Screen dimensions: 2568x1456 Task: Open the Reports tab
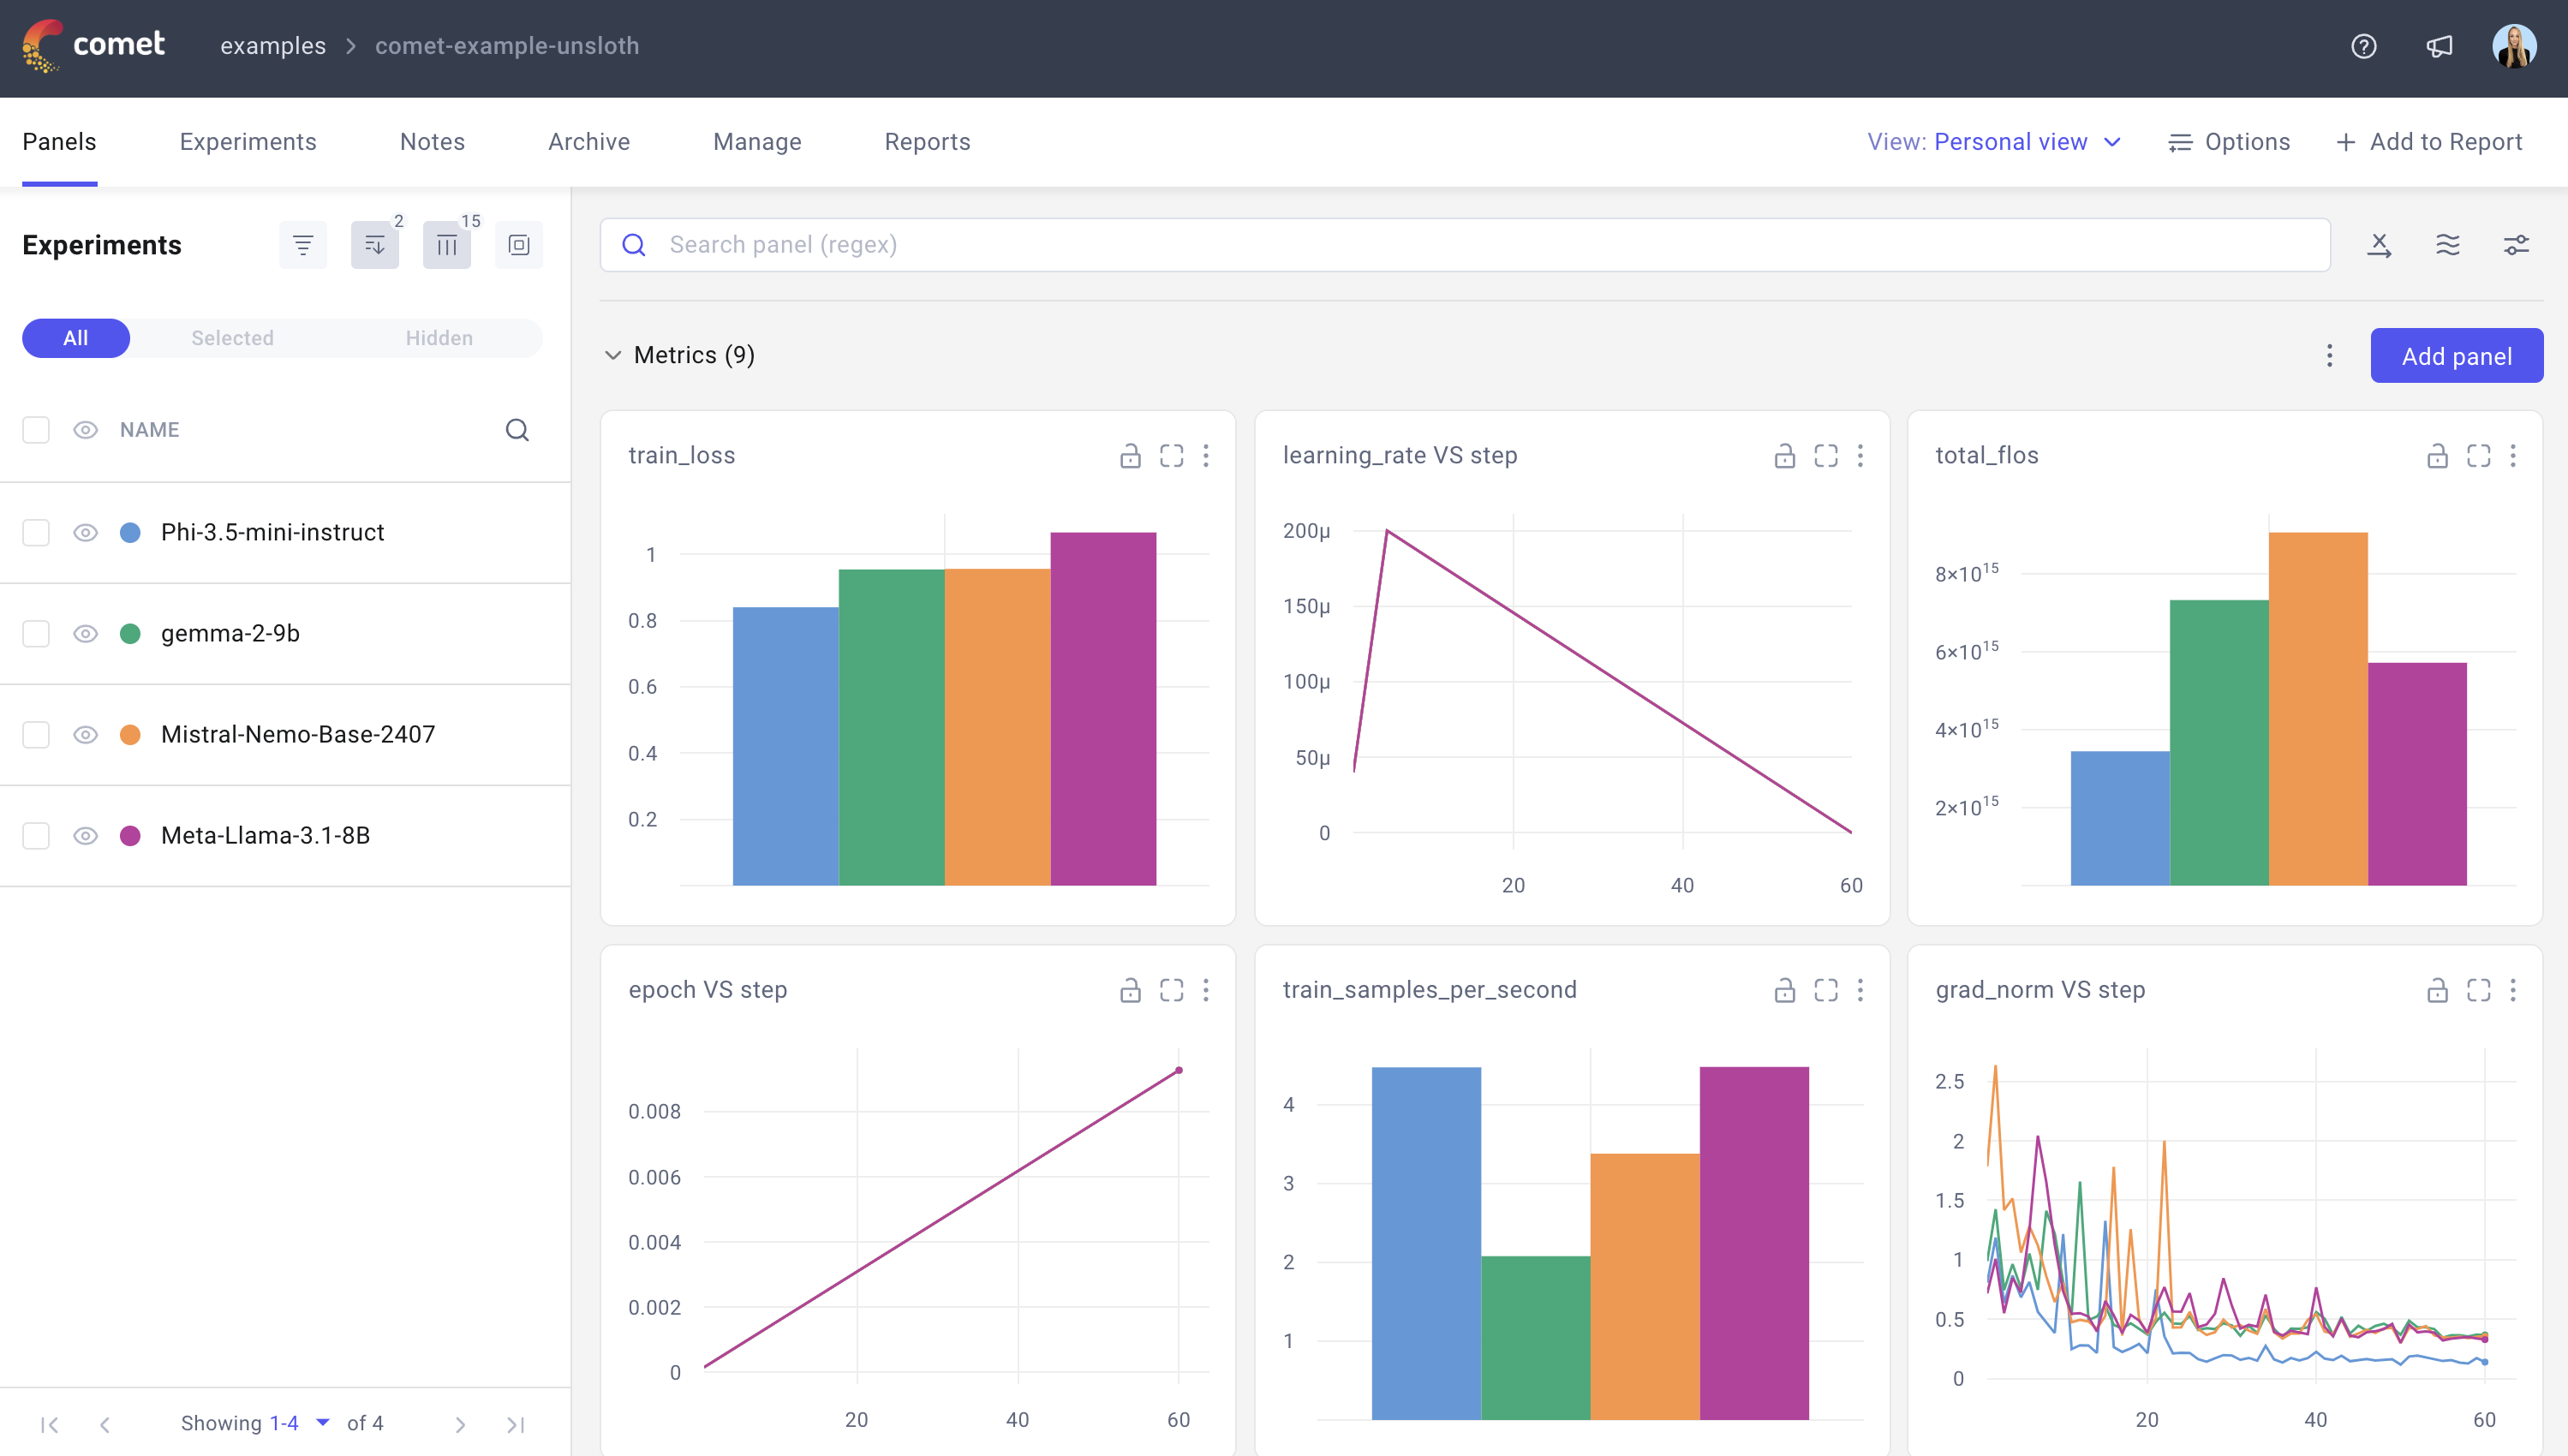click(x=927, y=142)
